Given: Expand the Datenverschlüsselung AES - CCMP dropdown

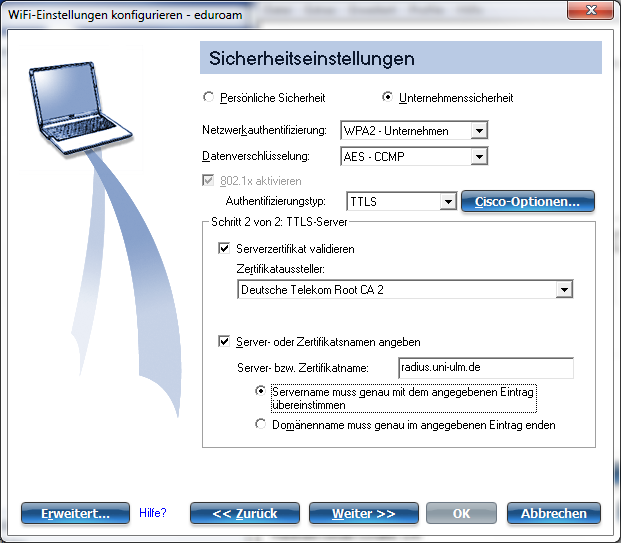Looking at the screenshot, I should 479,157.
